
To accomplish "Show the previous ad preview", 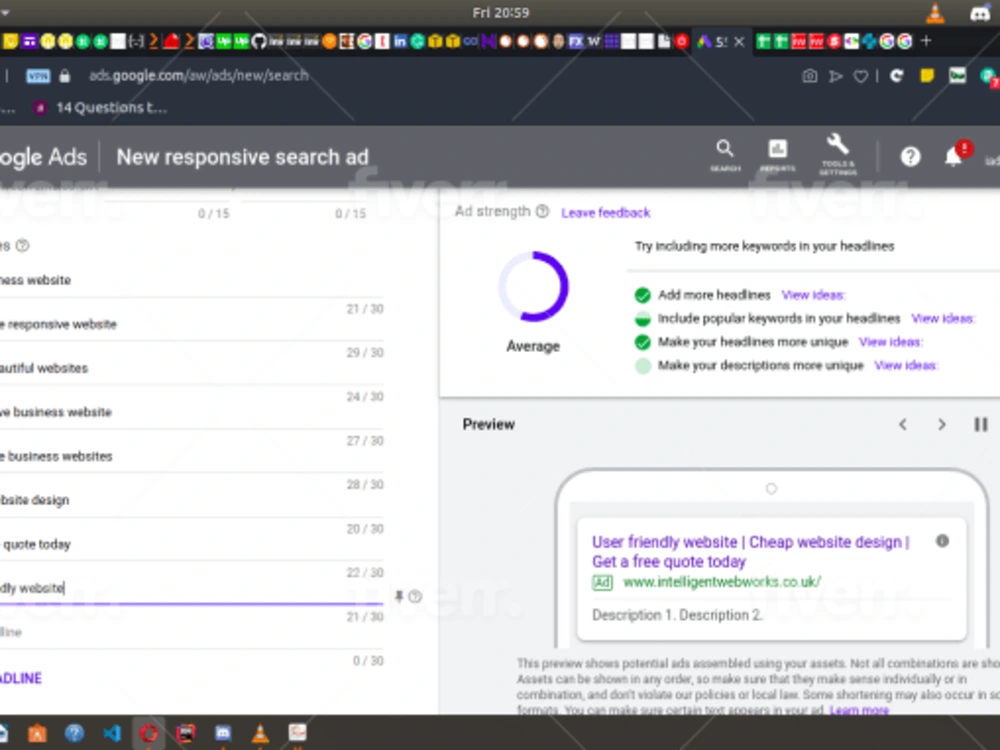I will 902,424.
